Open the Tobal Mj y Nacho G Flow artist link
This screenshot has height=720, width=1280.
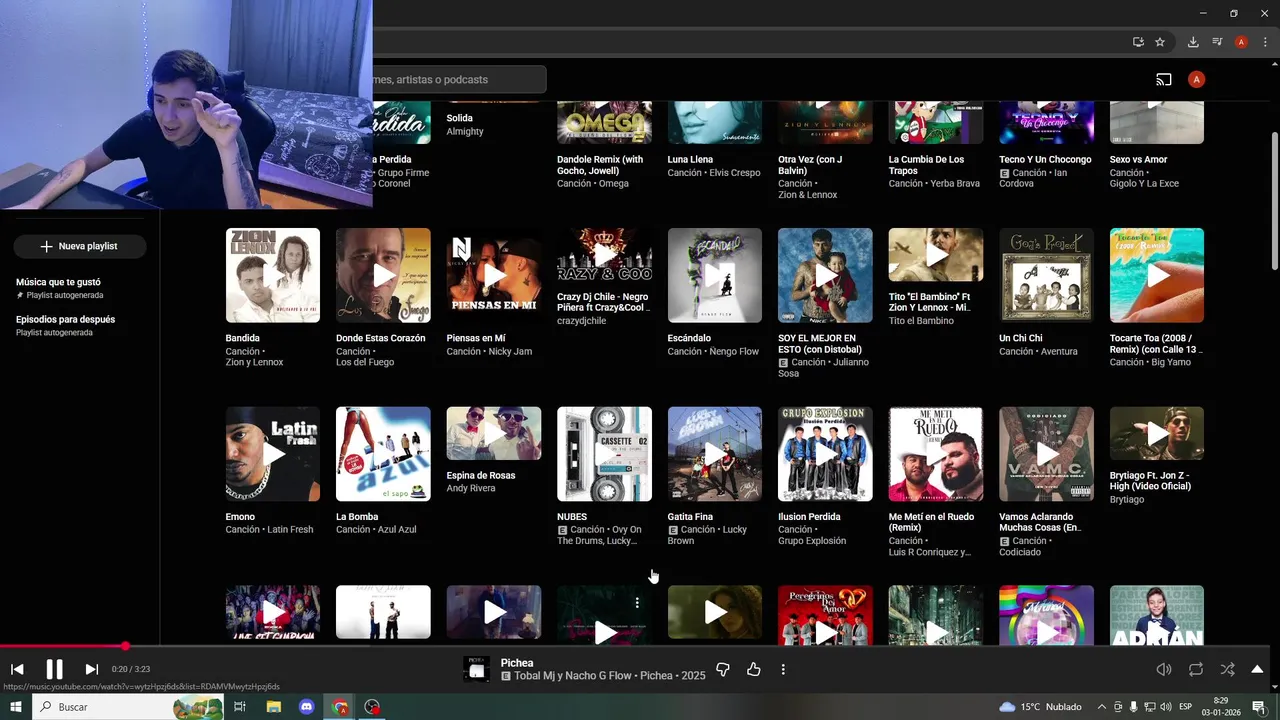click(x=574, y=675)
